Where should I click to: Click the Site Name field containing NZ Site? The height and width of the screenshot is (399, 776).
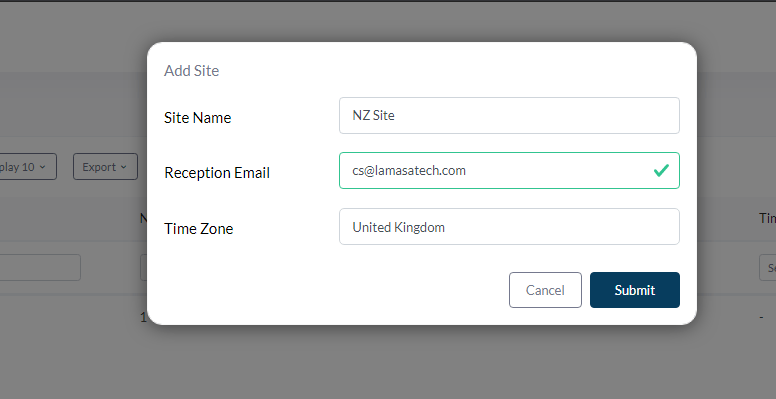click(509, 115)
